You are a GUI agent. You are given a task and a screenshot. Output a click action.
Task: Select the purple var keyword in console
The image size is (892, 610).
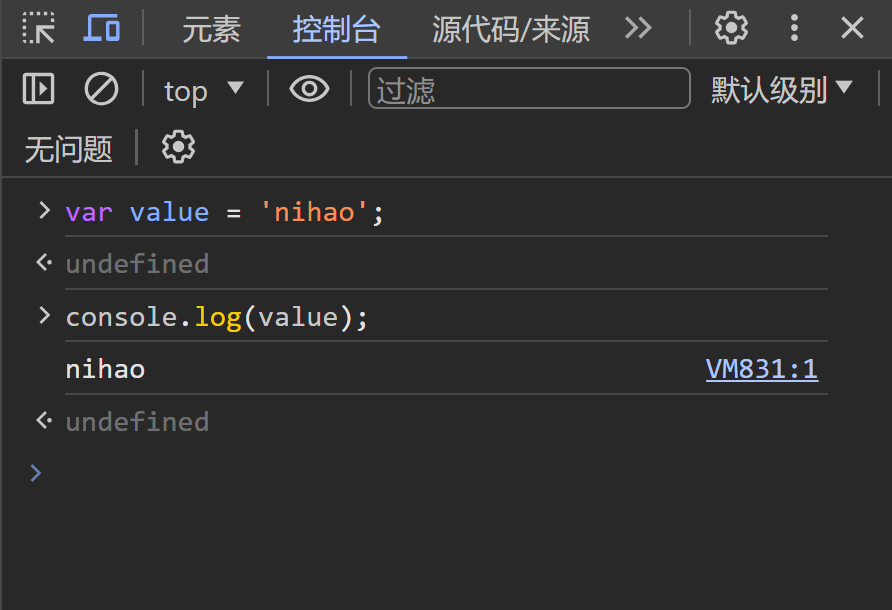pos(88,211)
